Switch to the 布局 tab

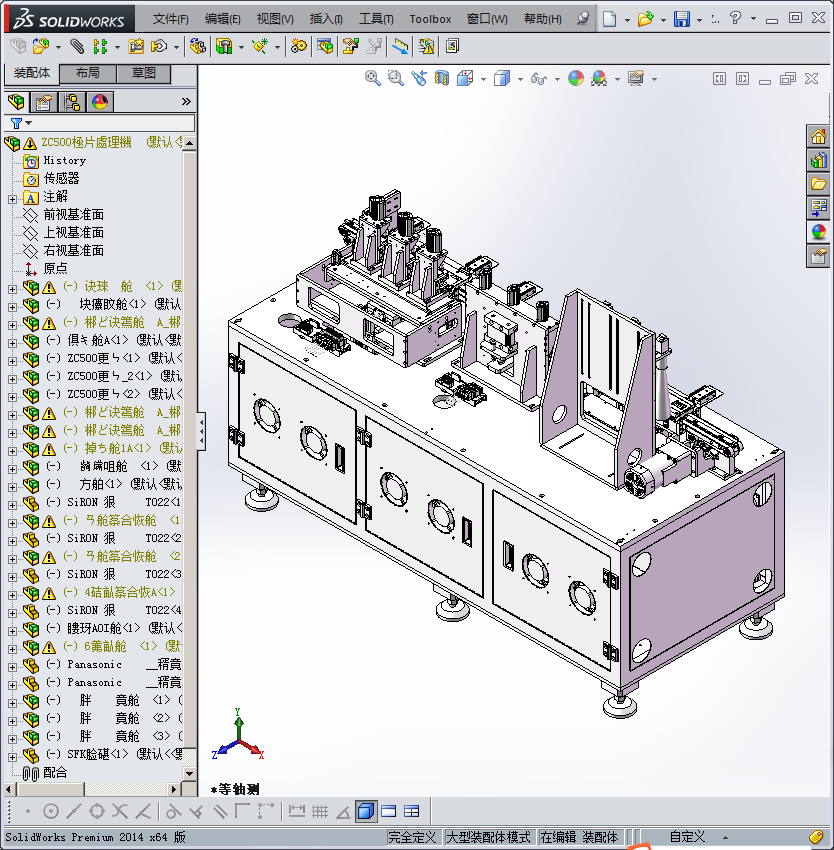click(x=87, y=74)
